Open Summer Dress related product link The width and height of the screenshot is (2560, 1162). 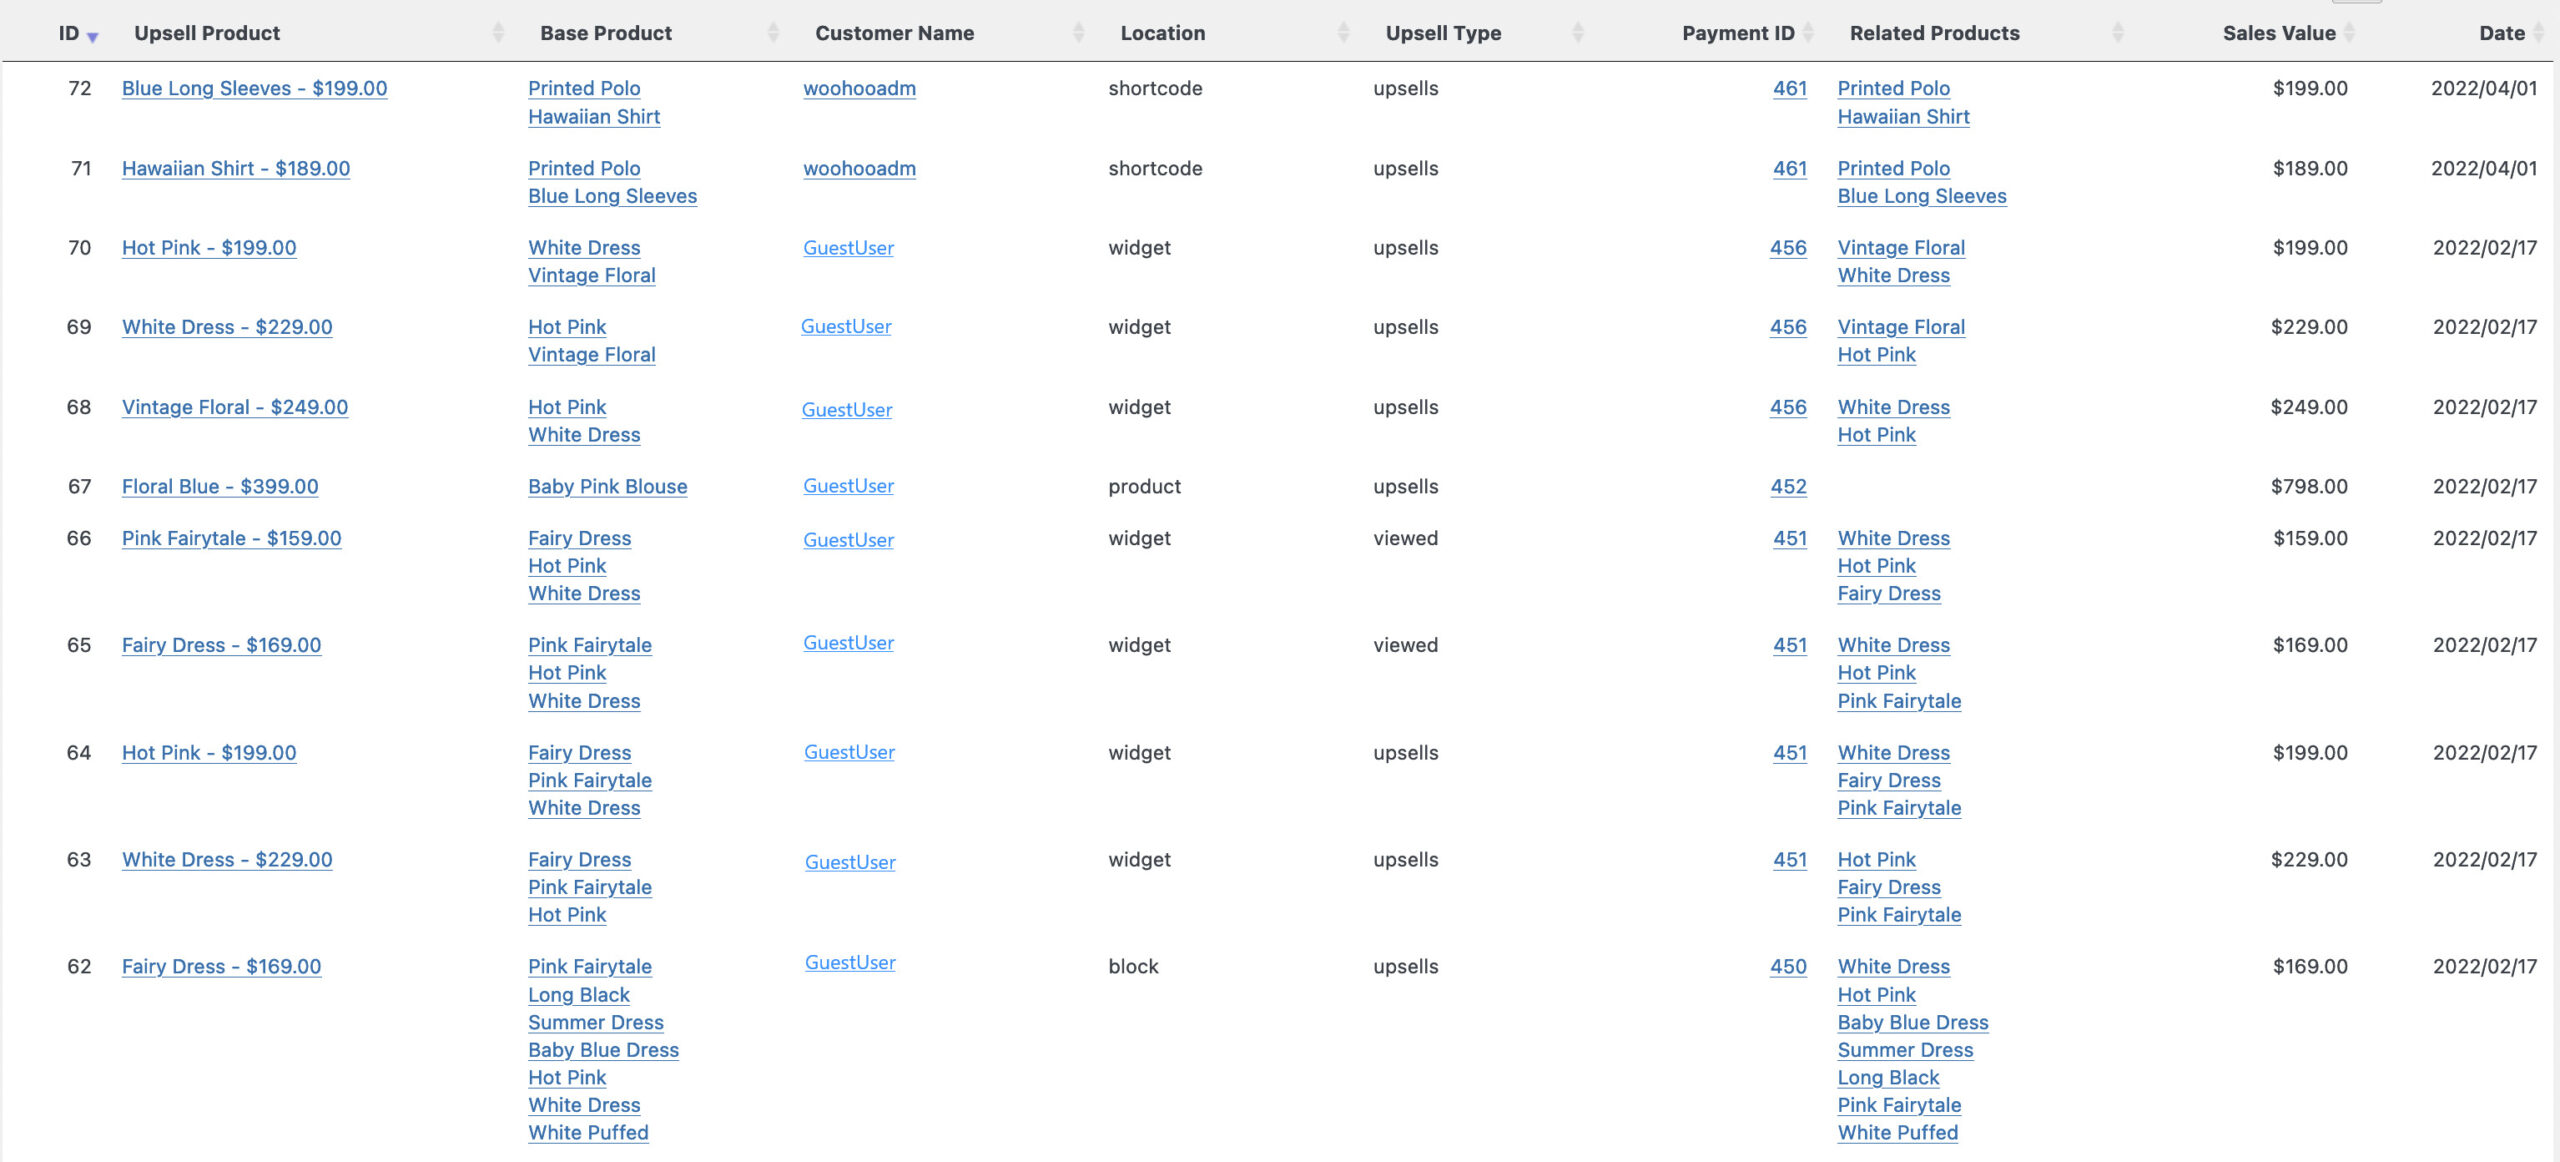(1905, 1050)
